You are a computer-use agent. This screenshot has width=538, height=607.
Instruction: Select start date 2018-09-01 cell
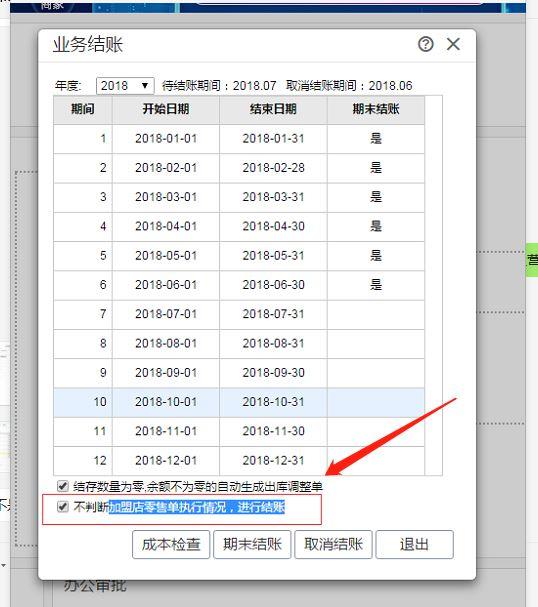166,373
